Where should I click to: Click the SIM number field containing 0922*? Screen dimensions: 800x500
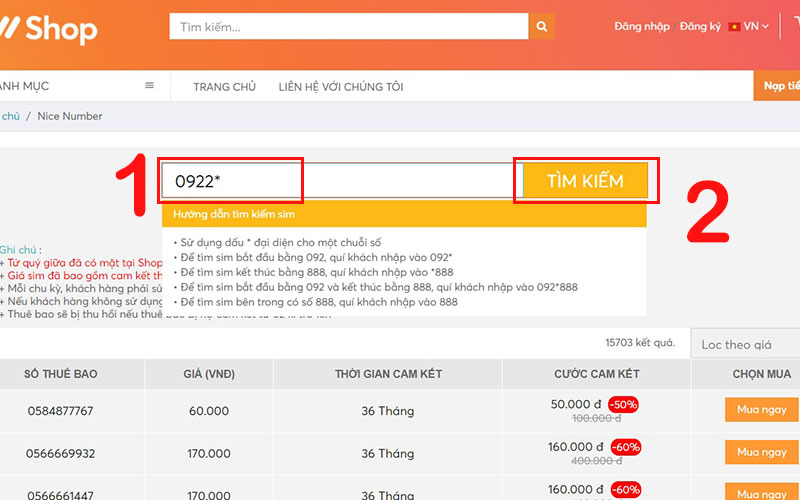click(341, 181)
